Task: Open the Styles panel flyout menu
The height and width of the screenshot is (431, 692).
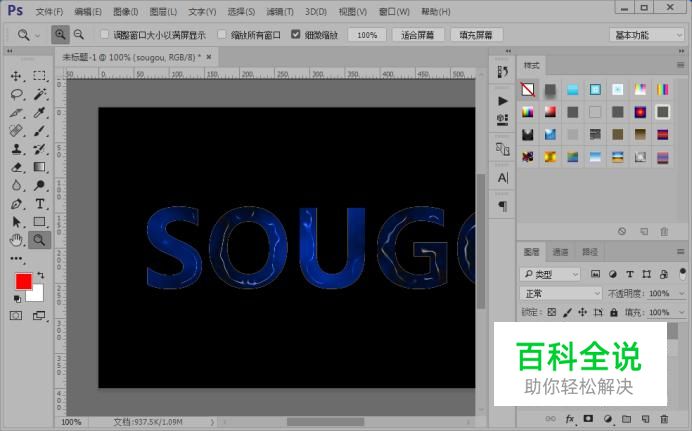Action: click(681, 65)
